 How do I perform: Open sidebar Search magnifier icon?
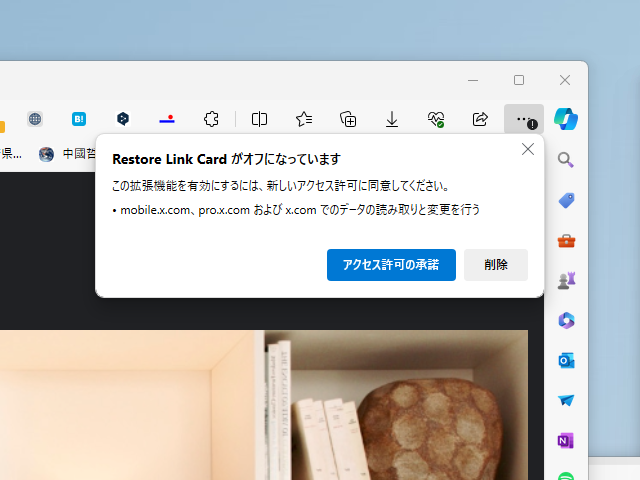(x=566, y=160)
